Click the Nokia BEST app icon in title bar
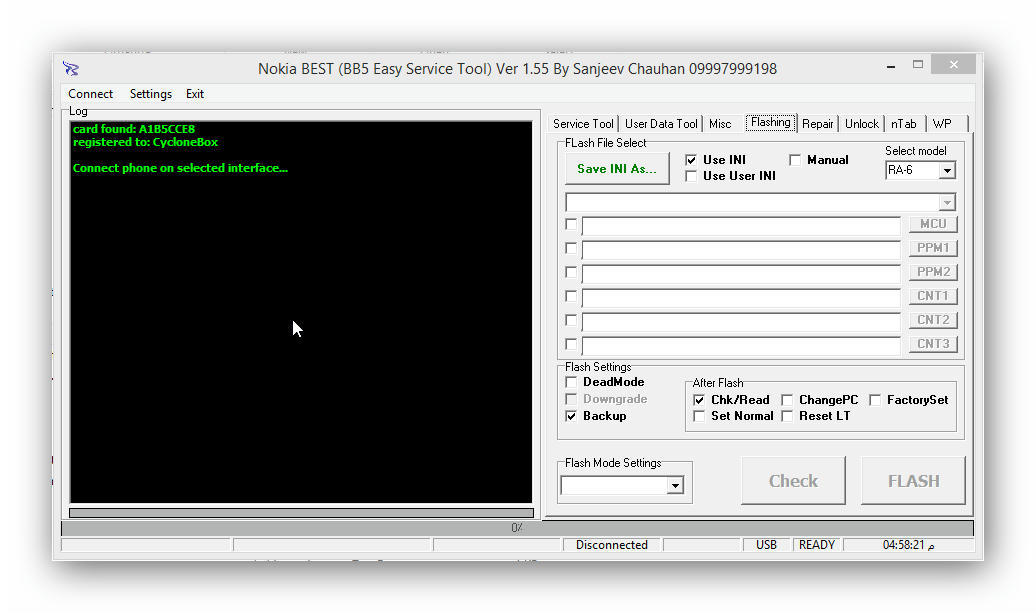The width and height of the screenshot is (1036, 613). 71,68
